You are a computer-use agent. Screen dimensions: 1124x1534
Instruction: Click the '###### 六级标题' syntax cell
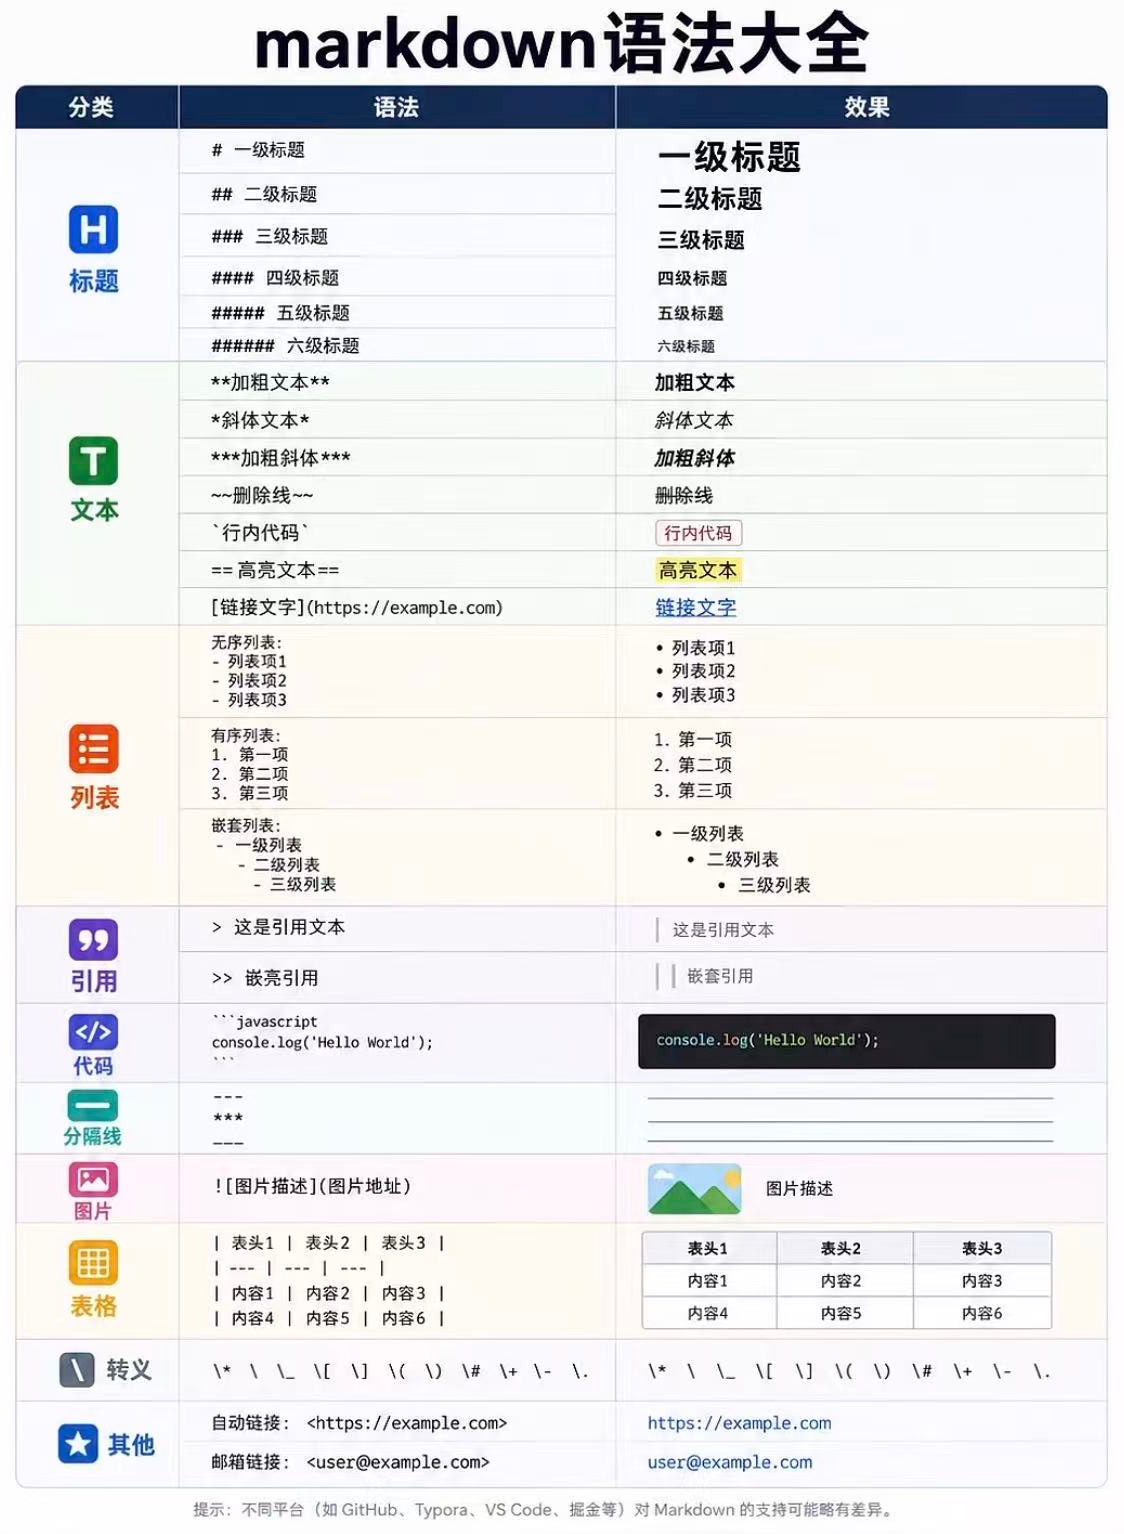click(x=397, y=345)
